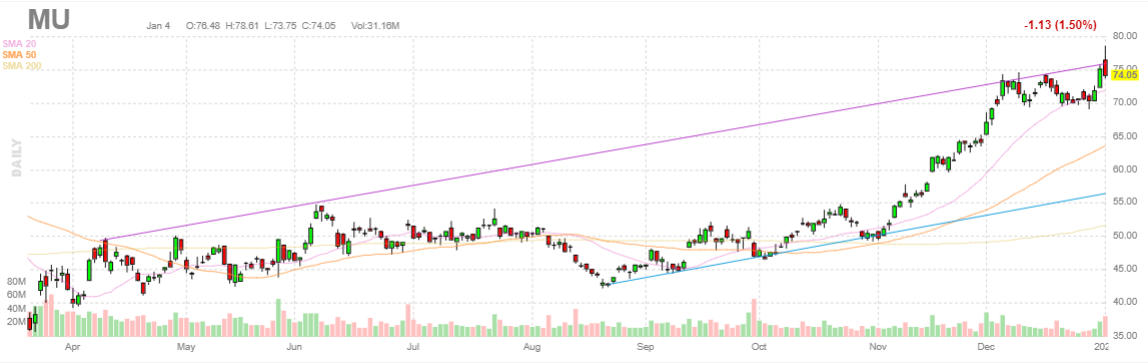Select the SMA 200 legend label
This screenshot has height=363, width=1148.
21,66
